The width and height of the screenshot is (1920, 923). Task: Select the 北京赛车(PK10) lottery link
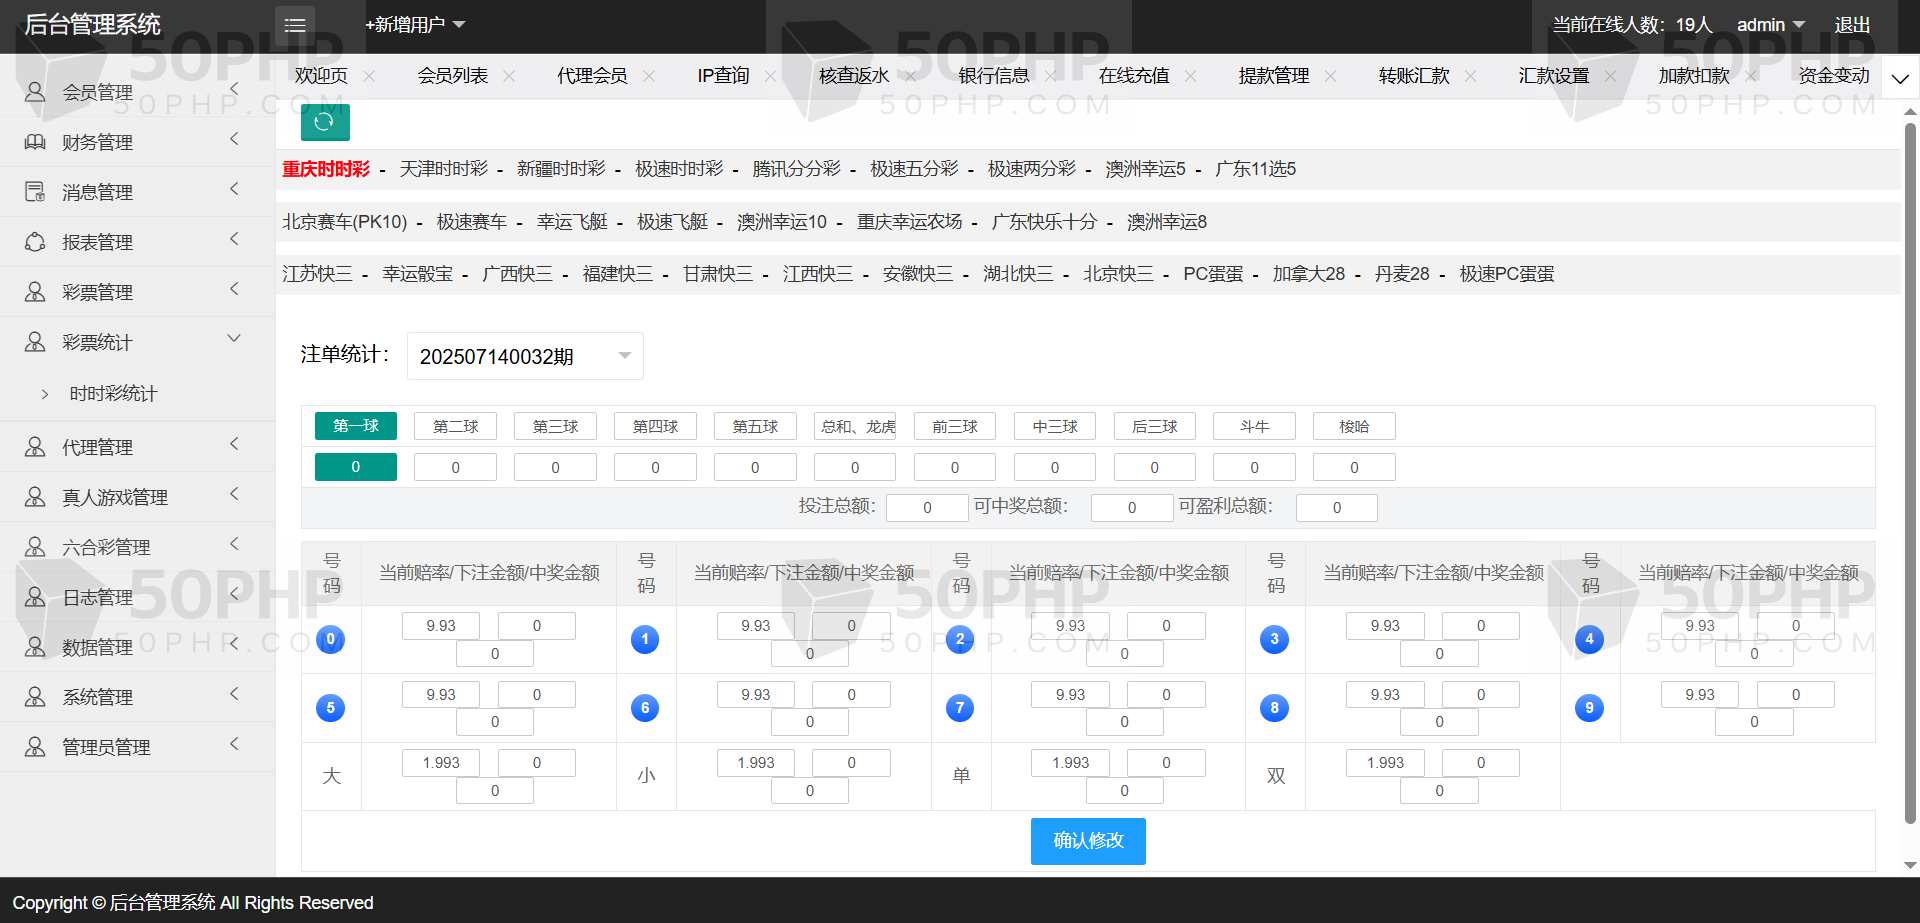pos(344,222)
